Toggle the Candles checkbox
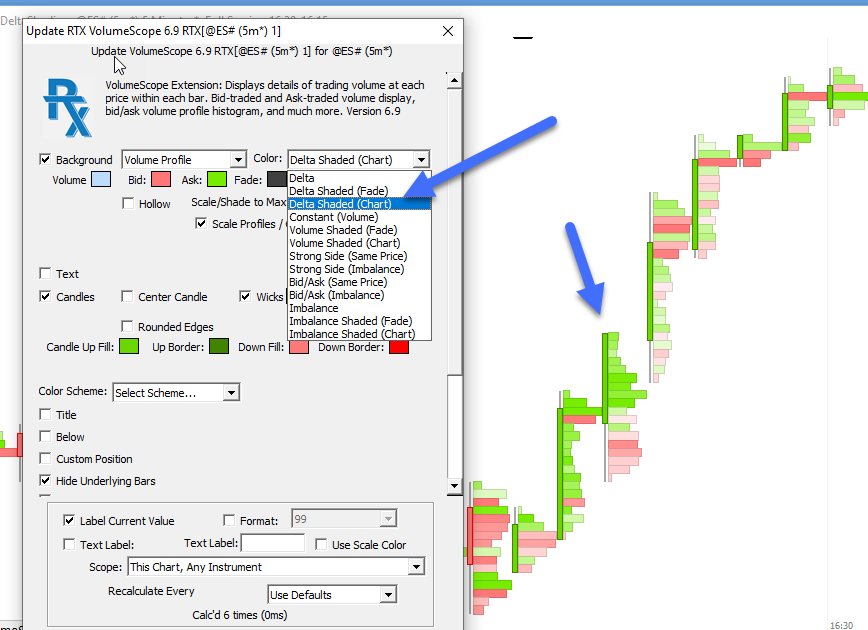 (x=45, y=296)
